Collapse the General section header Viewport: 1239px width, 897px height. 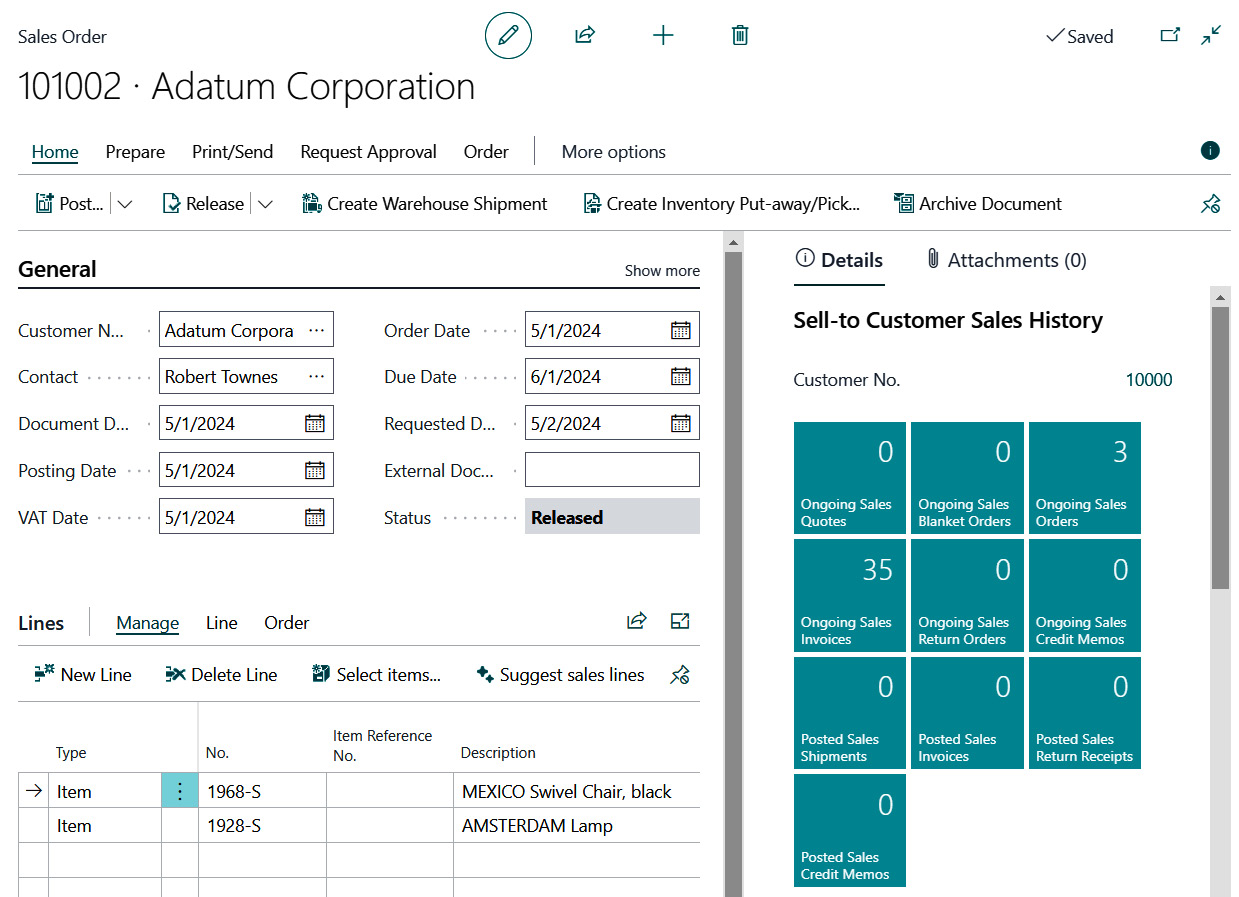pos(57,269)
